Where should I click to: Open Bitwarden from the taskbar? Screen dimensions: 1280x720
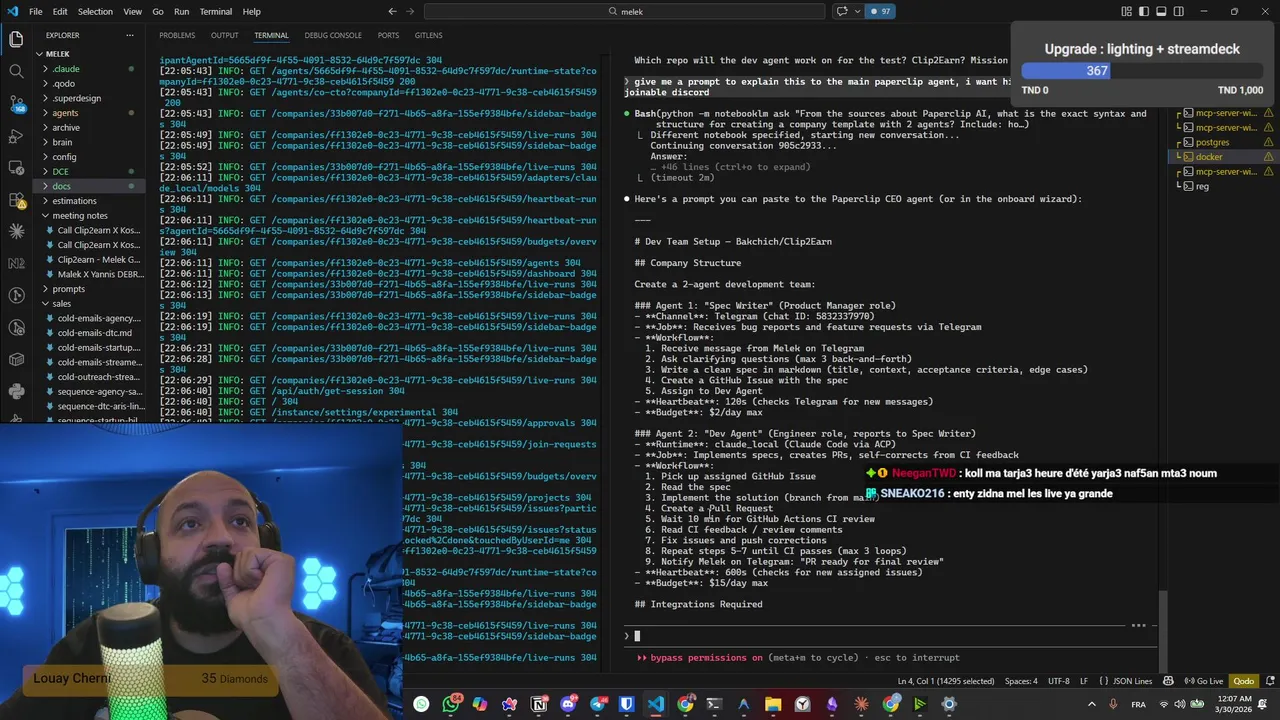[x=627, y=704]
